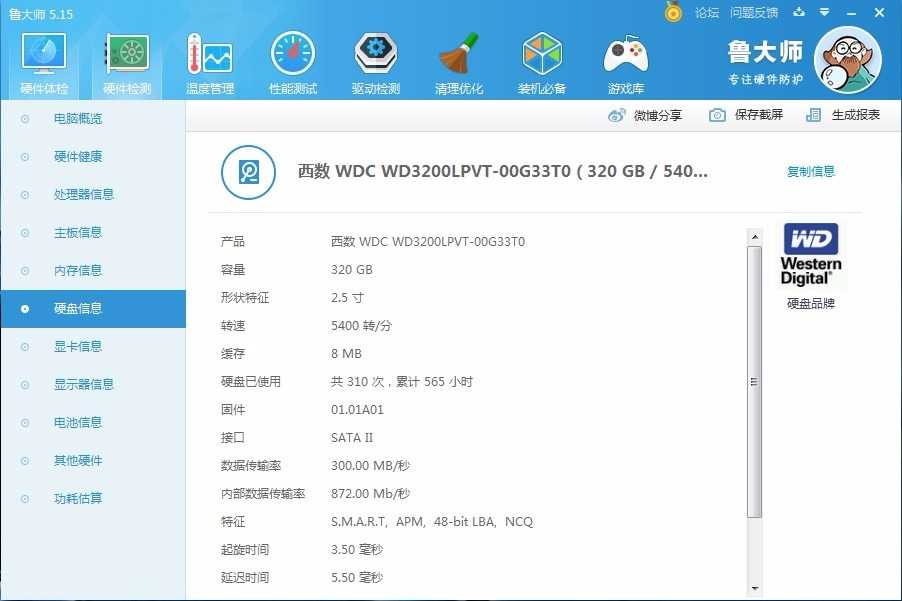Click the firmware value "01.01A01"
This screenshot has height=601, width=902.
pyautogui.click(x=357, y=410)
